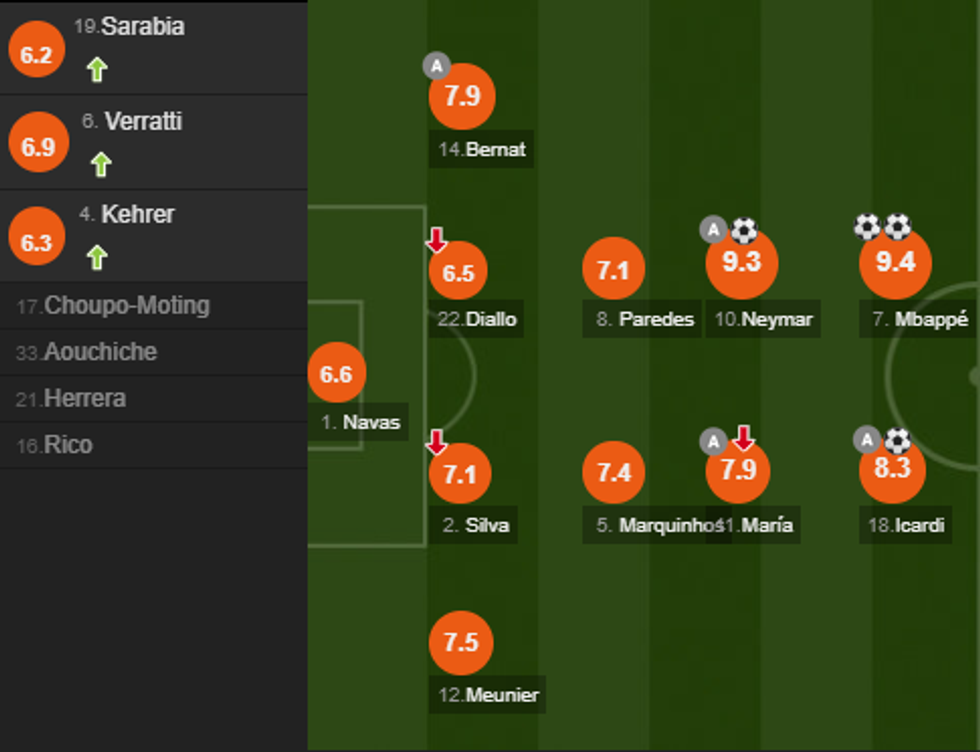
Task: Click Marquinhos's 7.4 rating badge
Action: [614, 473]
